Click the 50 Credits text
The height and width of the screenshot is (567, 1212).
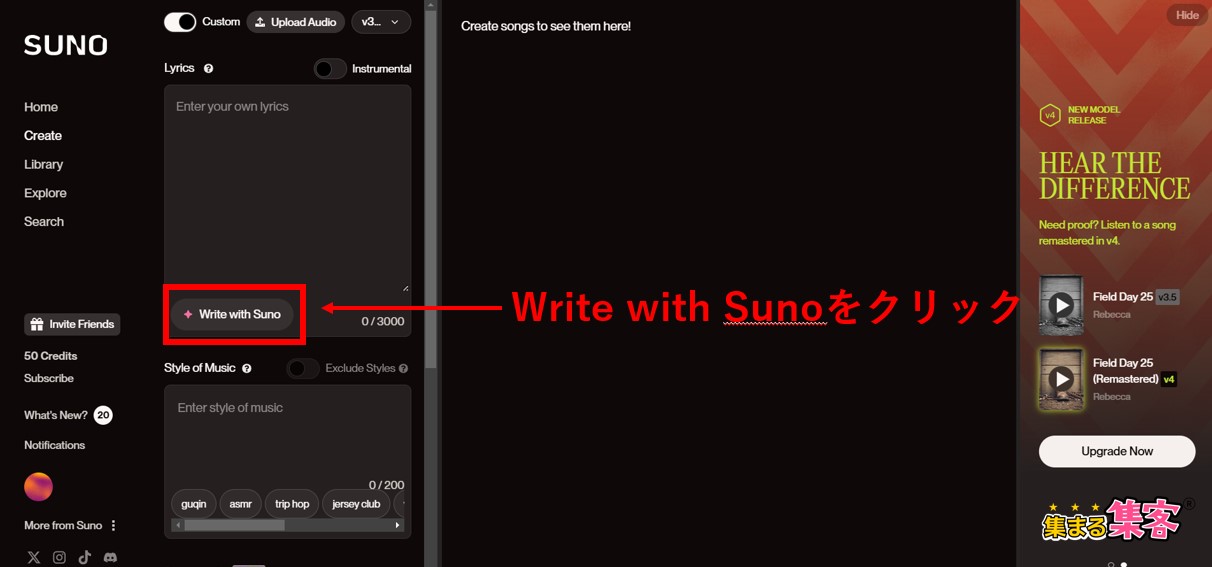click(x=50, y=356)
